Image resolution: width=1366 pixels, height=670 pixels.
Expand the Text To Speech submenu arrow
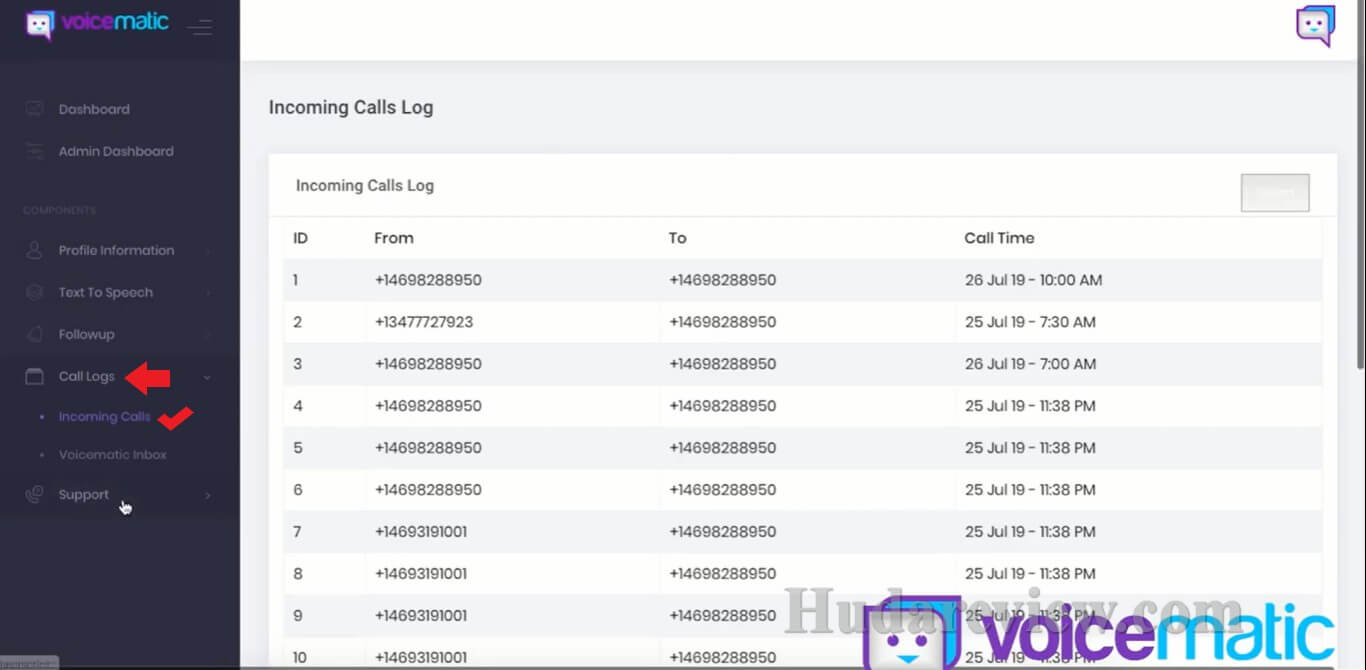click(208, 293)
